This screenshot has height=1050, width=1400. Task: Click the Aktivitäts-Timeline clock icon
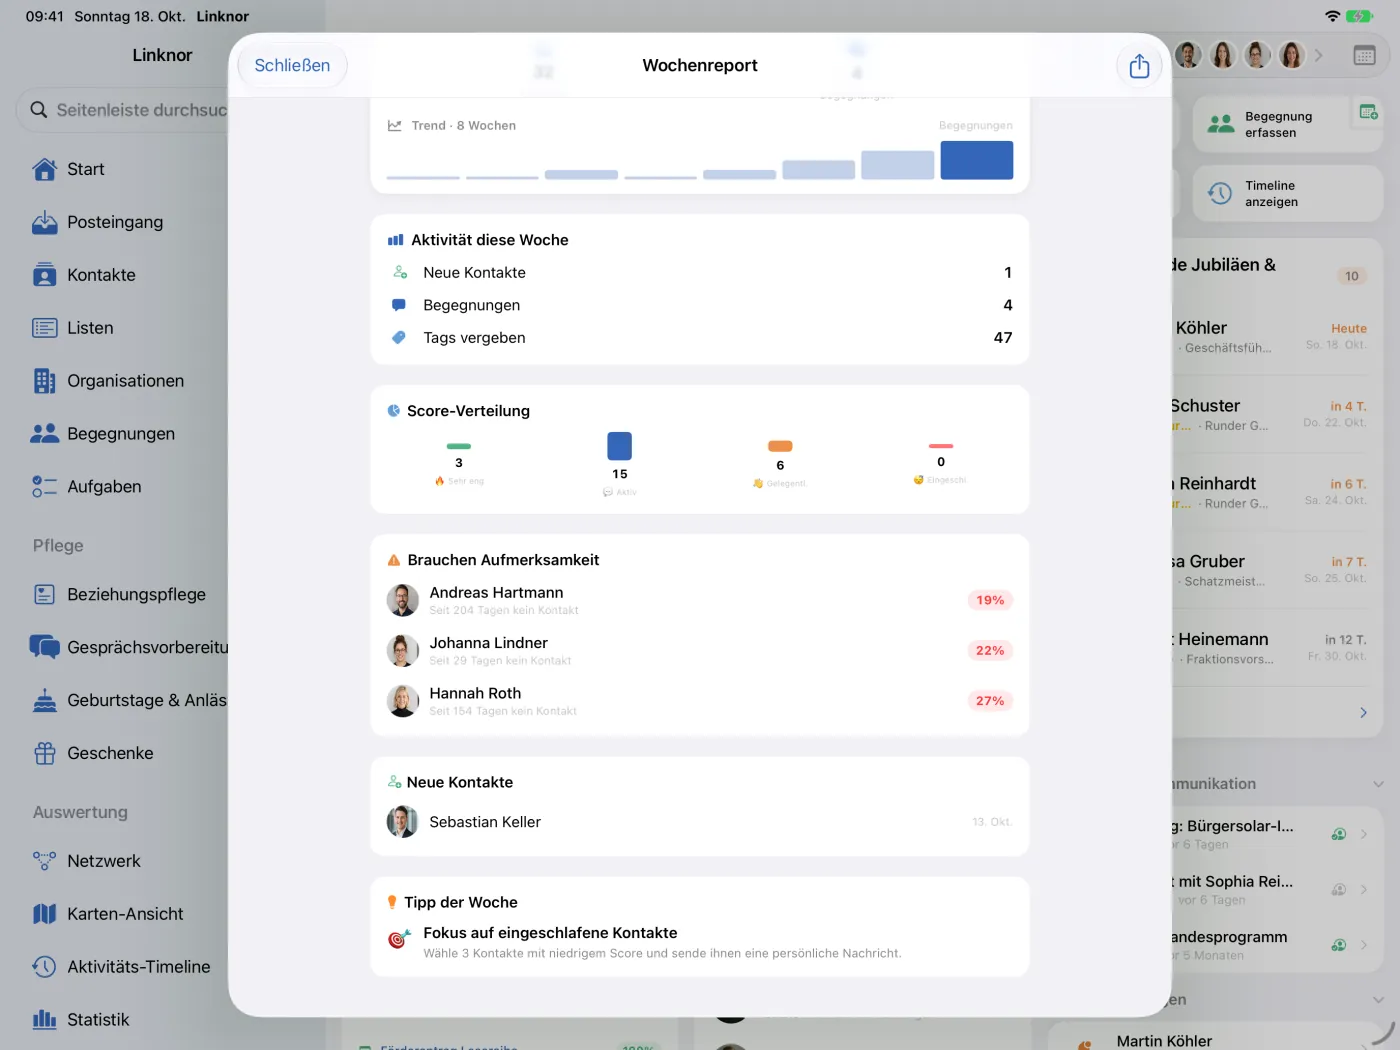[x=45, y=967]
